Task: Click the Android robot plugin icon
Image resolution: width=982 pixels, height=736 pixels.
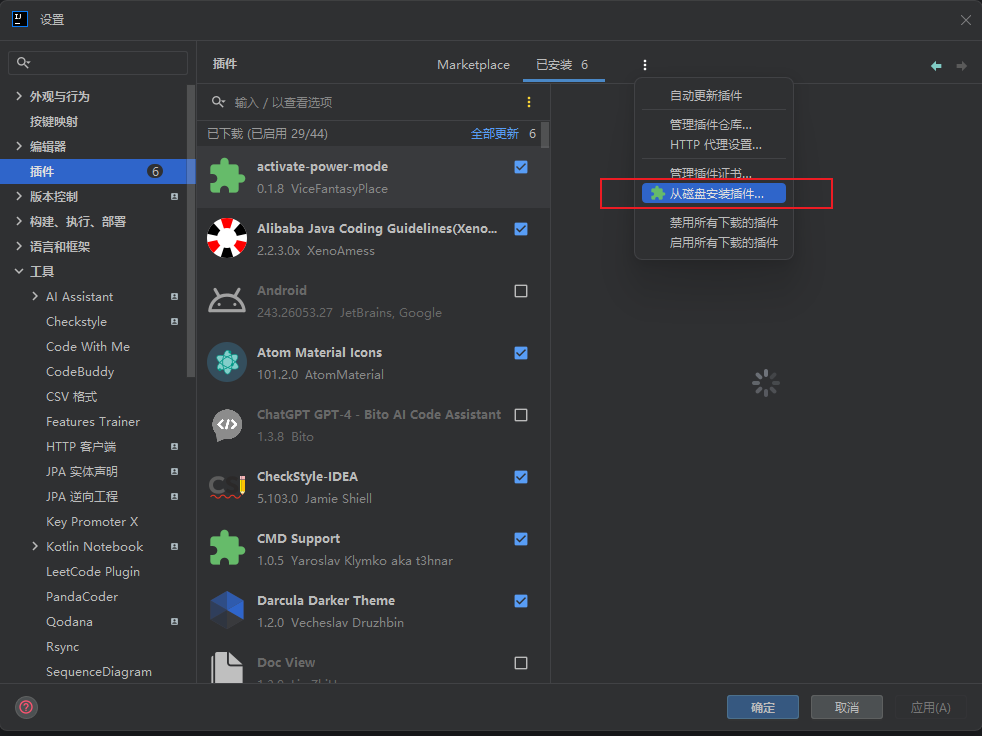Action: pos(227,300)
